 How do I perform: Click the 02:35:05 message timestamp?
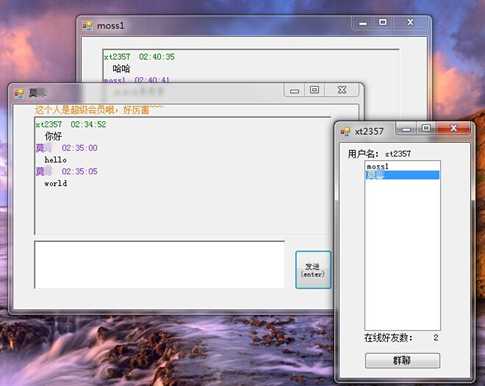80,172
